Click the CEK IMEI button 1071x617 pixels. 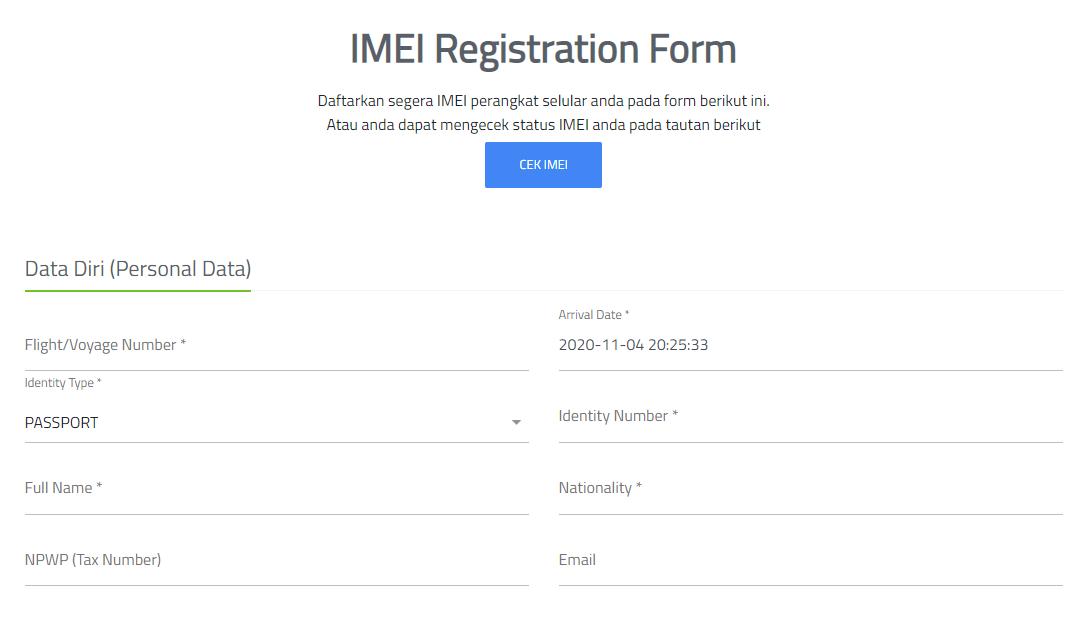click(x=543, y=164)
